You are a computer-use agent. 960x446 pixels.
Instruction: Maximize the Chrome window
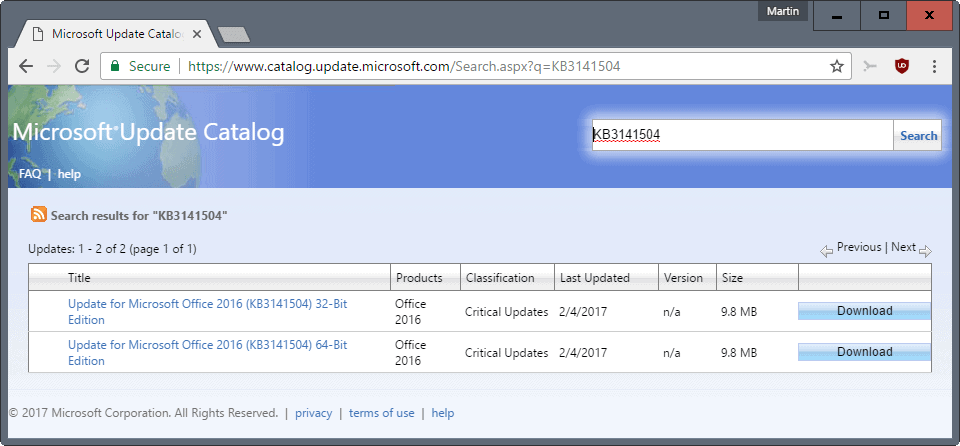(x=883, y=15)
